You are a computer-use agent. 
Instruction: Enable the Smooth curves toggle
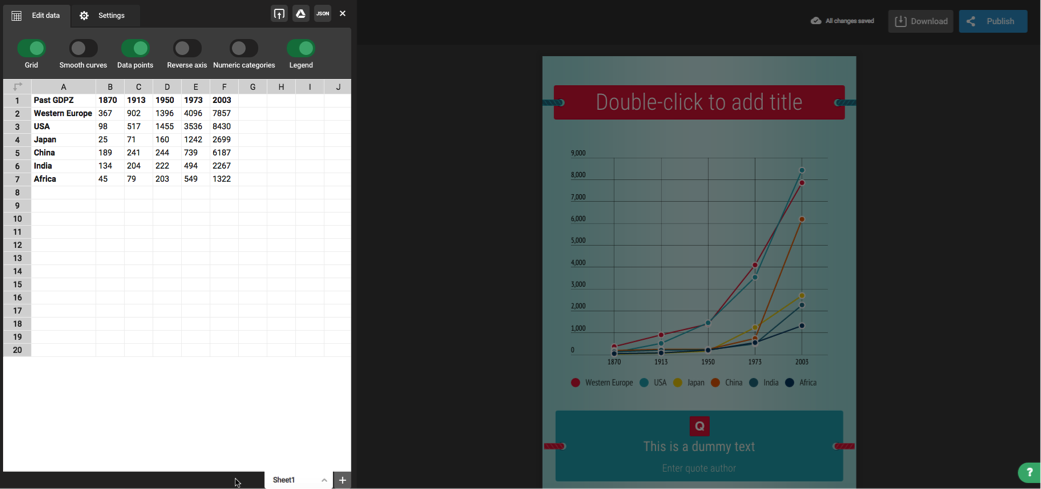[83, 48]
